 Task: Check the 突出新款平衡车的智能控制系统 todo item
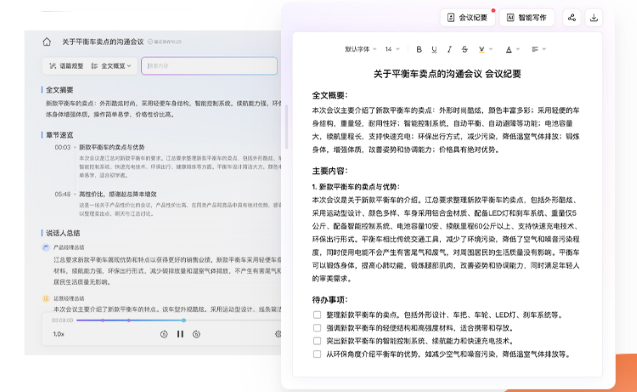pos(317,341)
